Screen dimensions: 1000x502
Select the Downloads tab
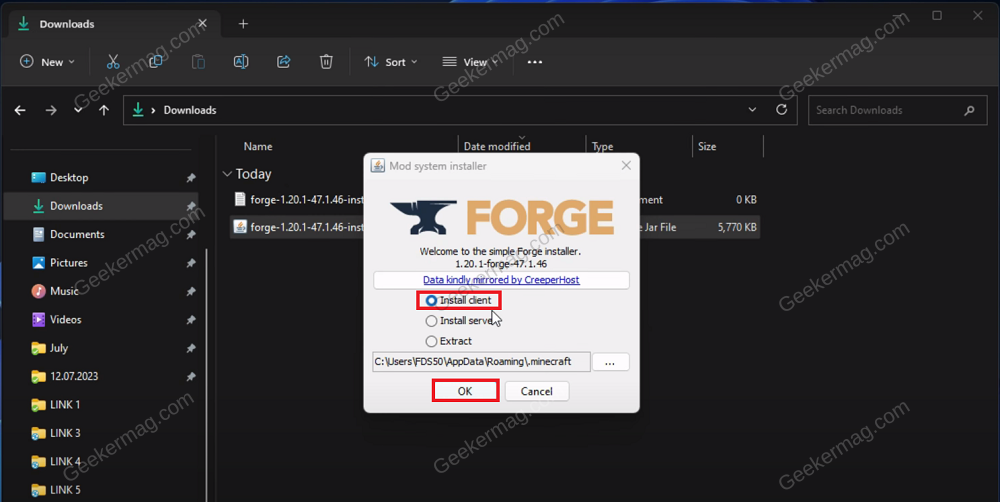click(x=114, y=24)
